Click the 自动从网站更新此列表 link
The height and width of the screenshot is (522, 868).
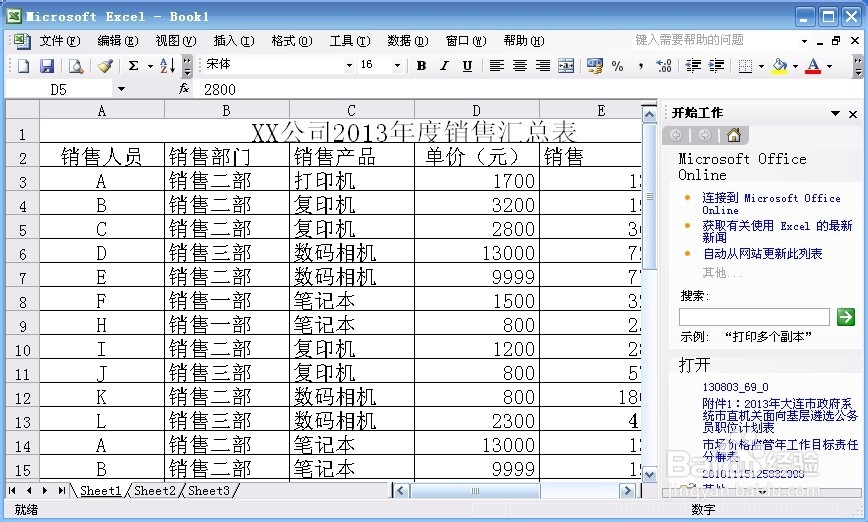[x=762, y=254]
